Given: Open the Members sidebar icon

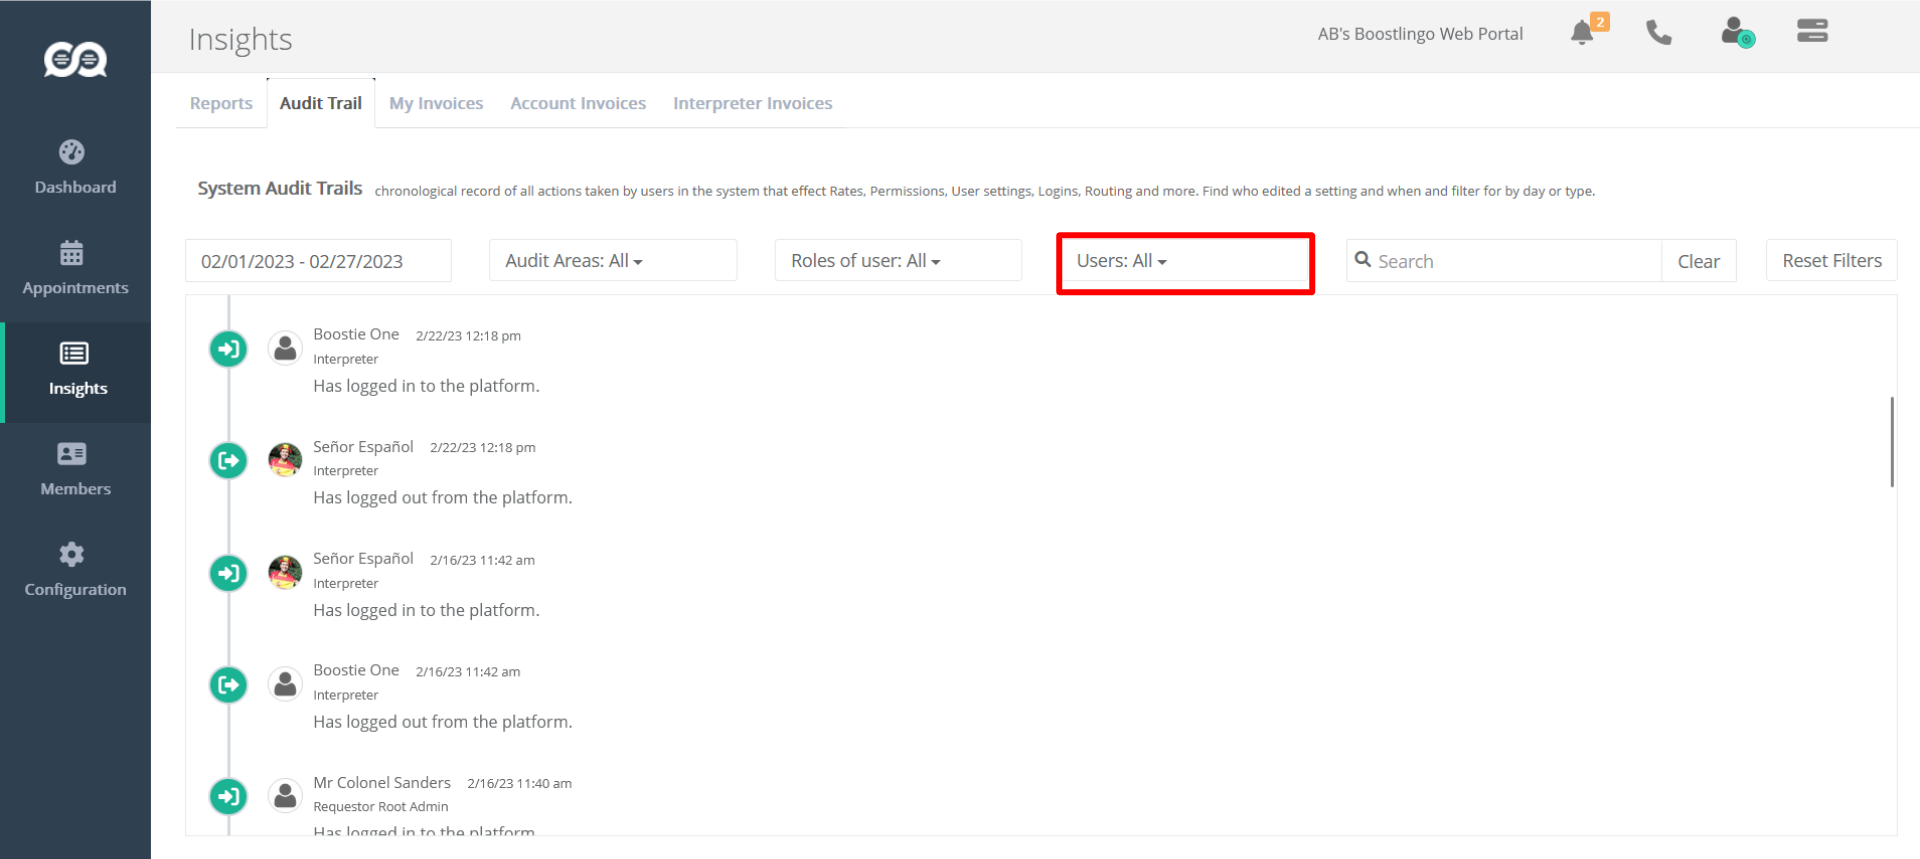Looking at the screenshot, I should click(72, 454).
